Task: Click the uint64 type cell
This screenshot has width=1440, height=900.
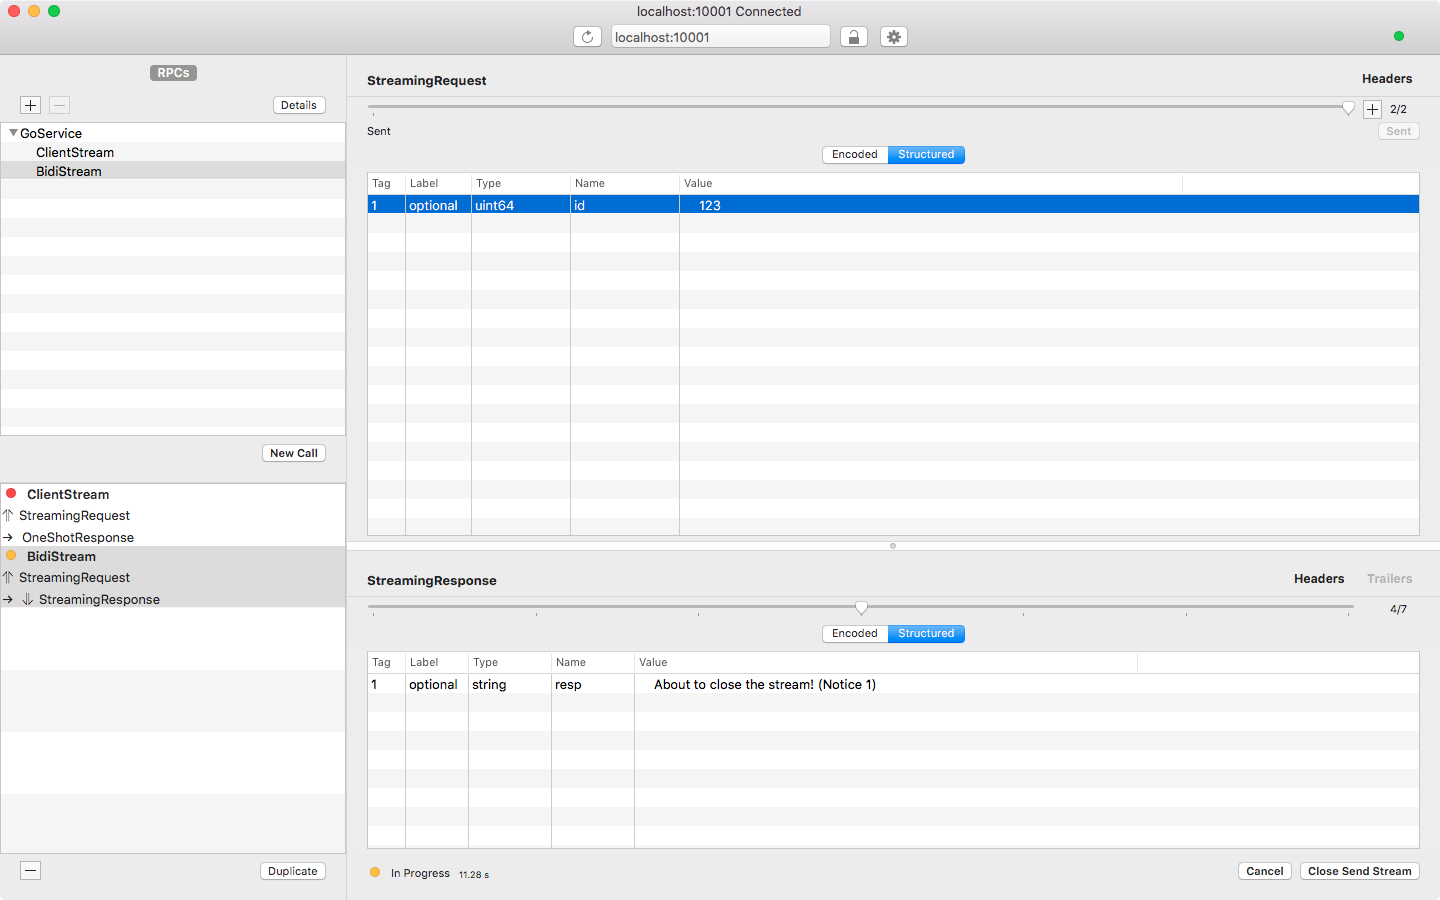Action: point(520,205)
